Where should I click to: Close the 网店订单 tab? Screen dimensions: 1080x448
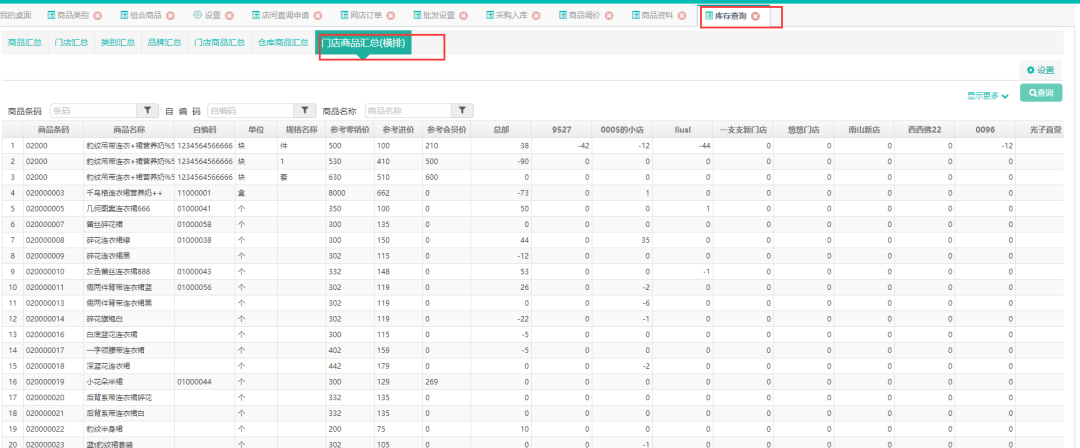coord(390,17)
